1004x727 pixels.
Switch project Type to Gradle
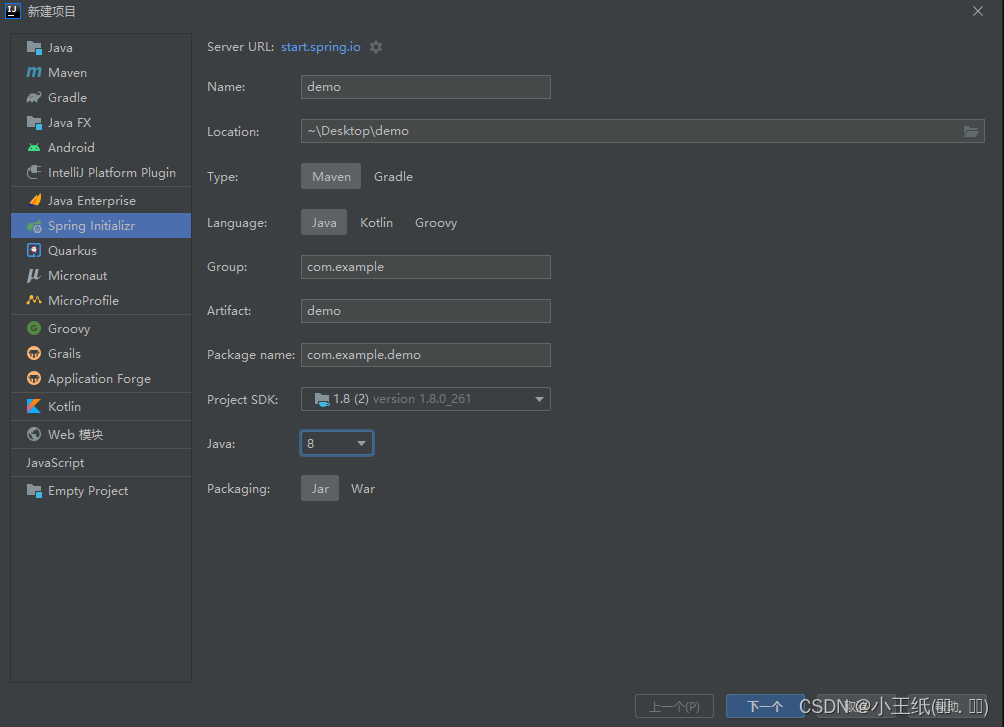click(393, 176)
